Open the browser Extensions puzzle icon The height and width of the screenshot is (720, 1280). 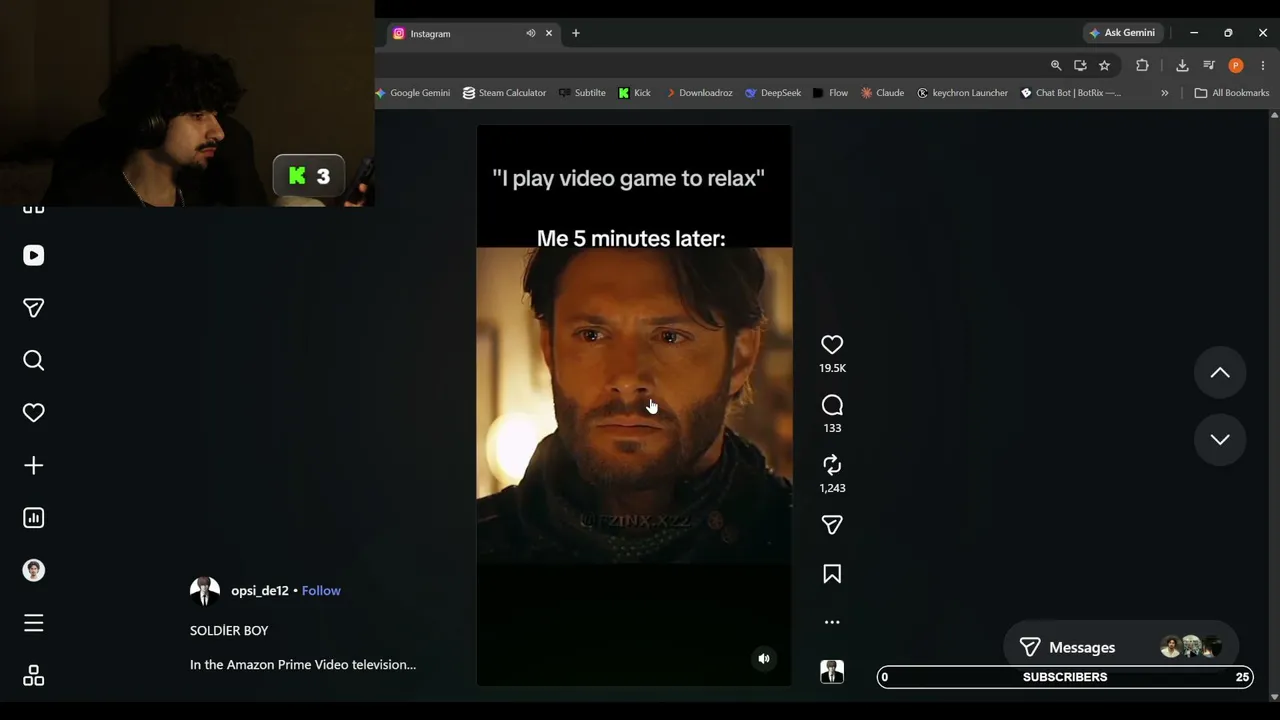(x=1142, y=66)
